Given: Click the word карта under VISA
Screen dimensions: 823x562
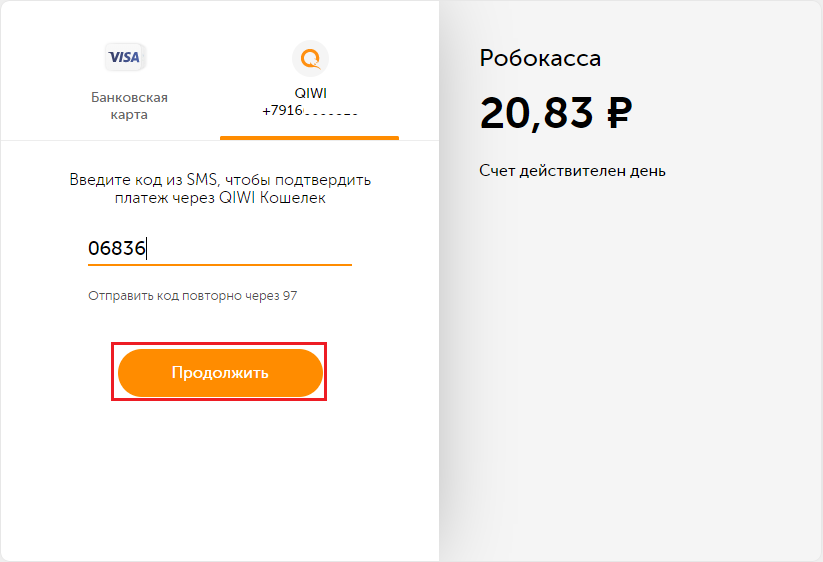Looking at the screenshot, I should point(129,114).
